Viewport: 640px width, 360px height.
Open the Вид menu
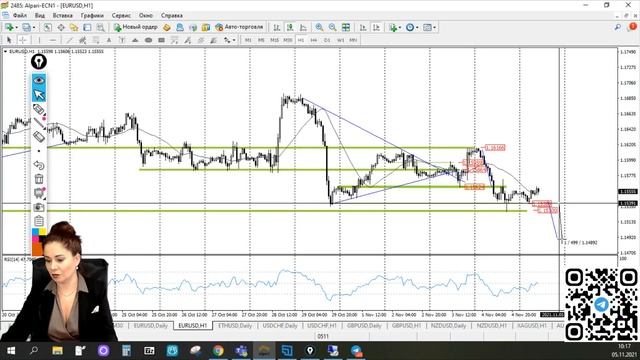click(x=40, y=16)
